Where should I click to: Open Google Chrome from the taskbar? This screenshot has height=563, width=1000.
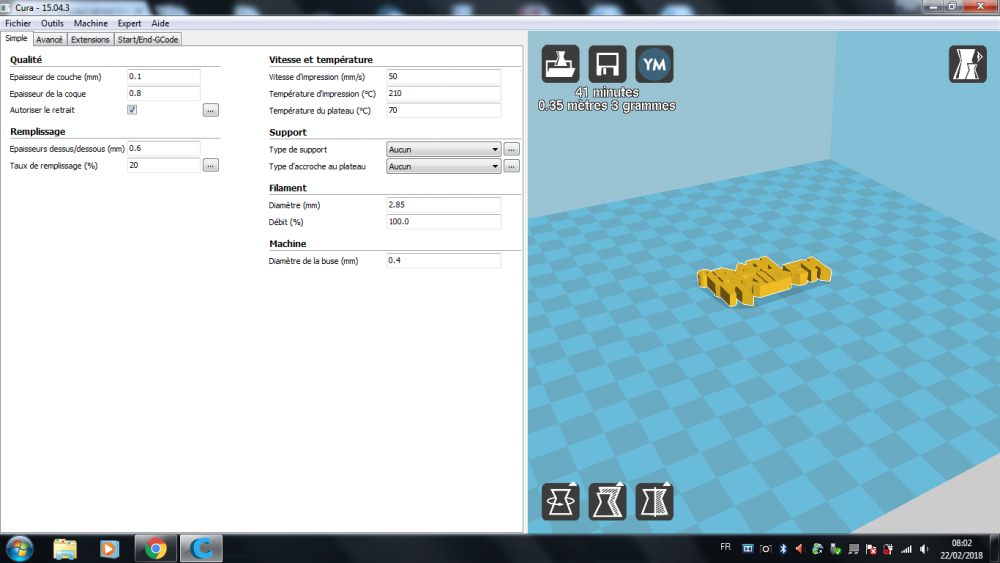(x=156, y=548)
